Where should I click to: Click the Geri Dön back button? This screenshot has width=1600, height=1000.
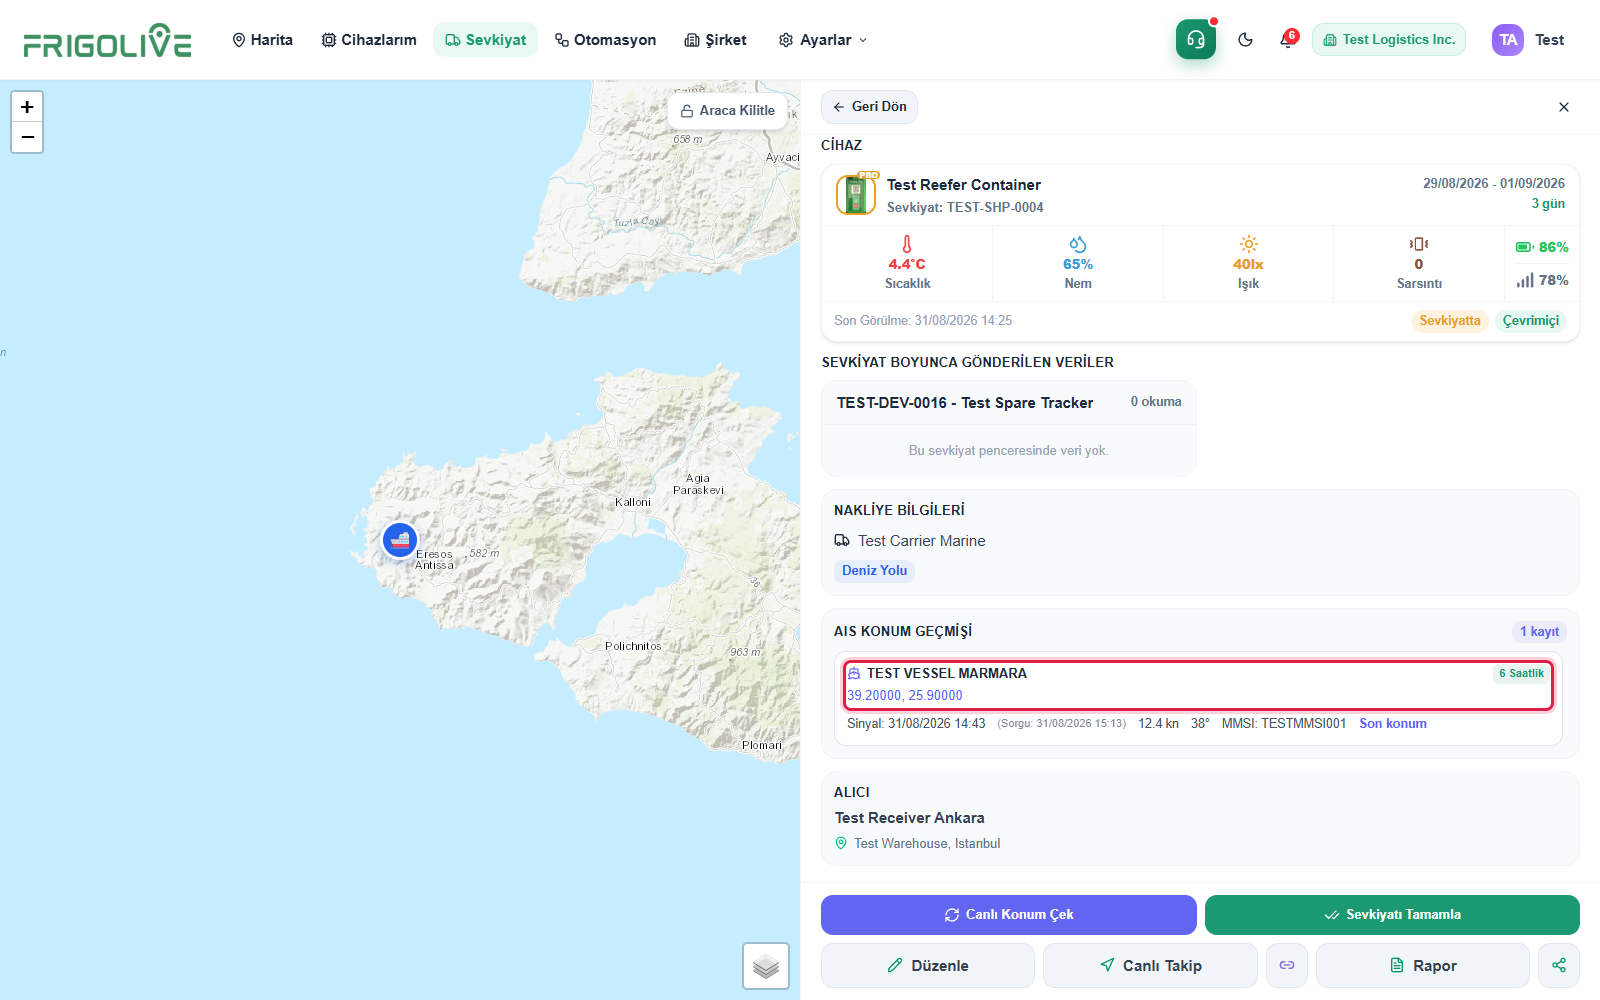click(x=869, y=107)
